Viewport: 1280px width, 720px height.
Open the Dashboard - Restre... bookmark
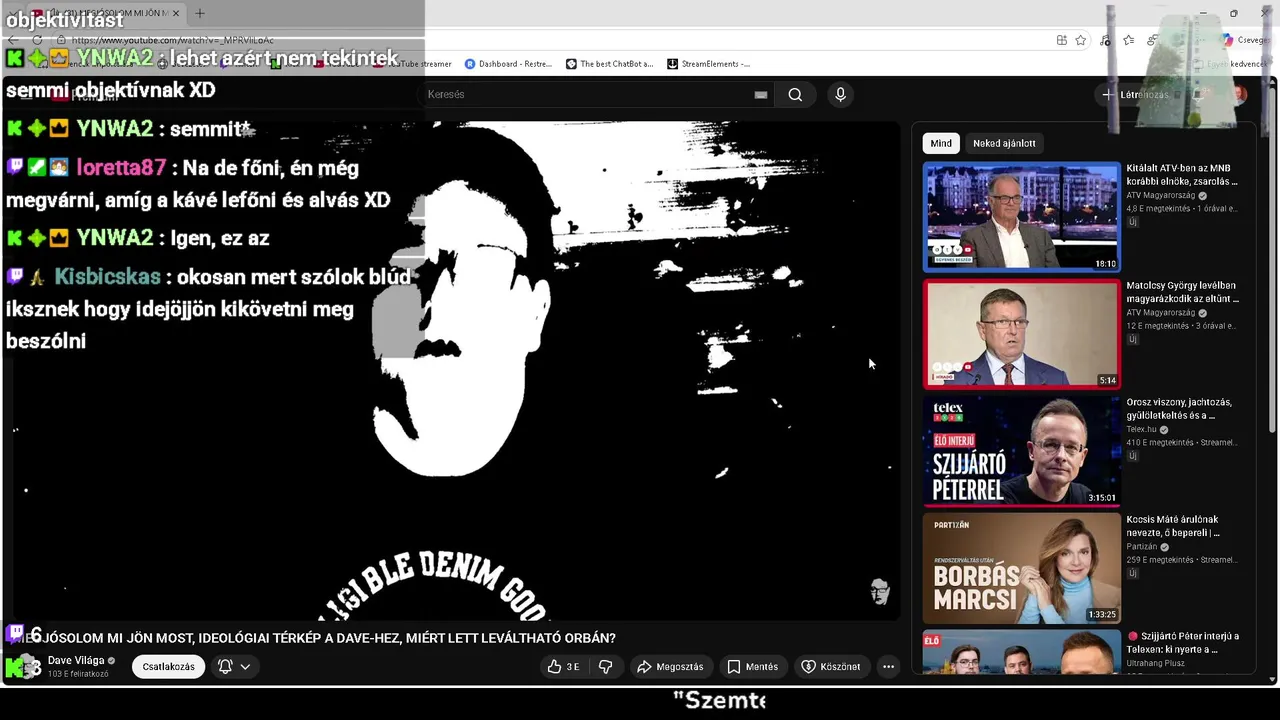pyautogui.click(x=508, y=64)
